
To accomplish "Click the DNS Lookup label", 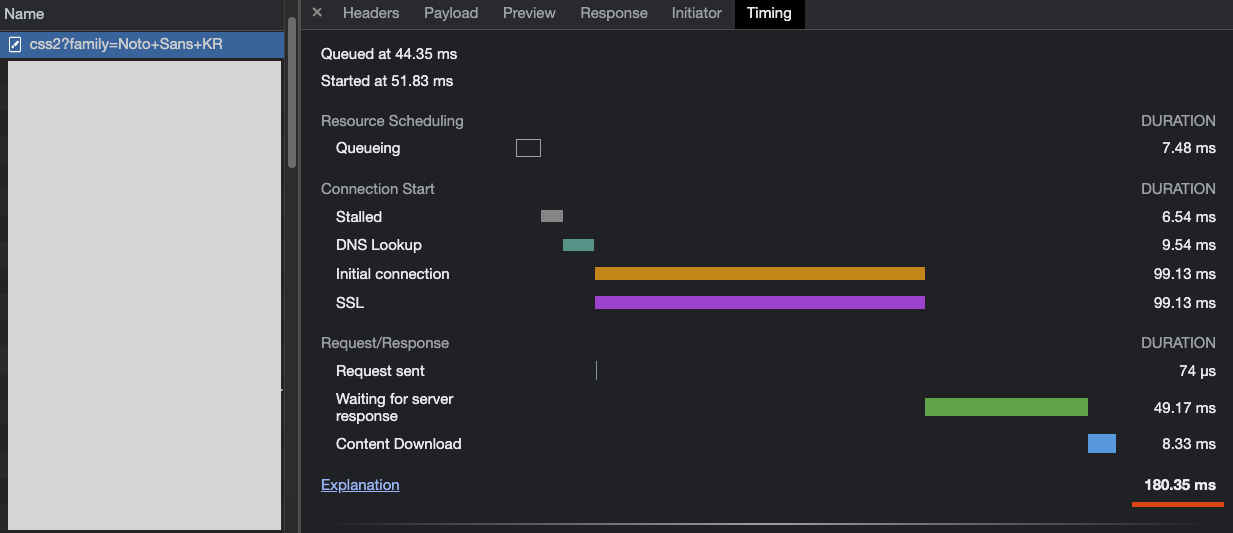I will click(x=379, y=245).
